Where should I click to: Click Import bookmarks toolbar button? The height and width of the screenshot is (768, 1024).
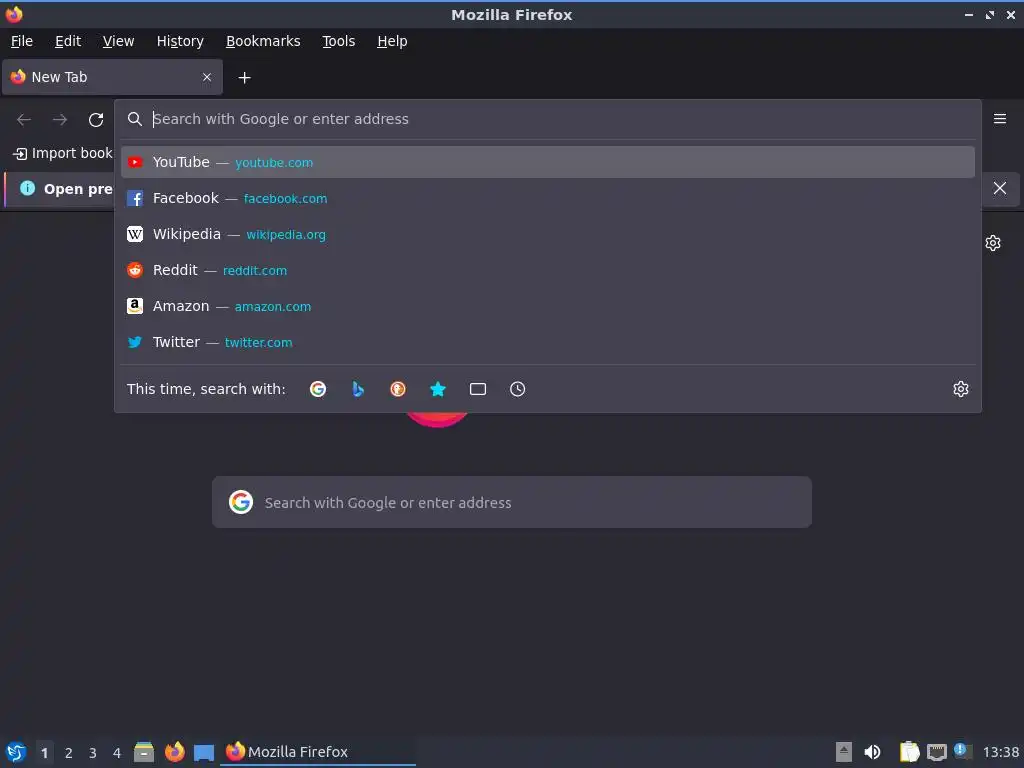pos(63,153)
